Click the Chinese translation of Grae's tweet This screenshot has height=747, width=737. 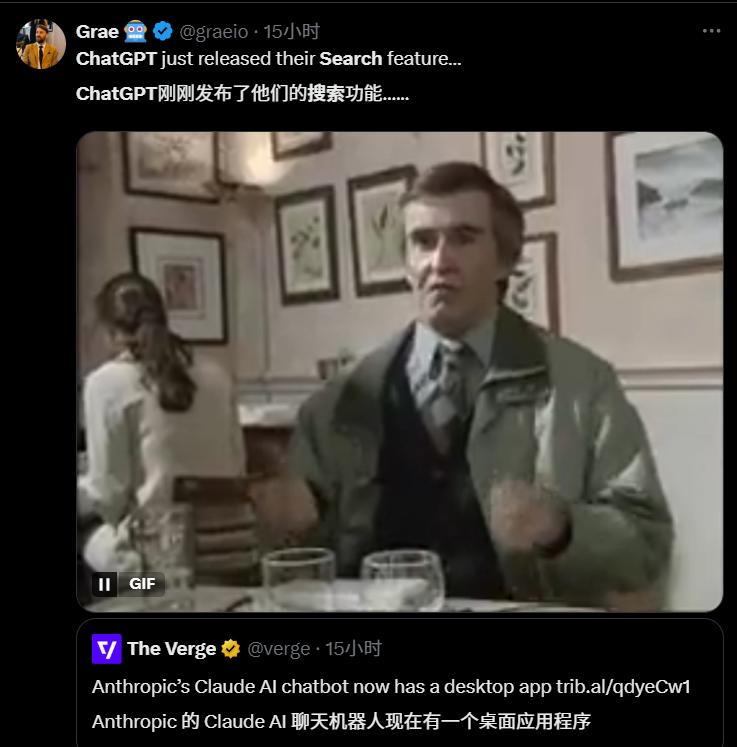coord(242,93)
